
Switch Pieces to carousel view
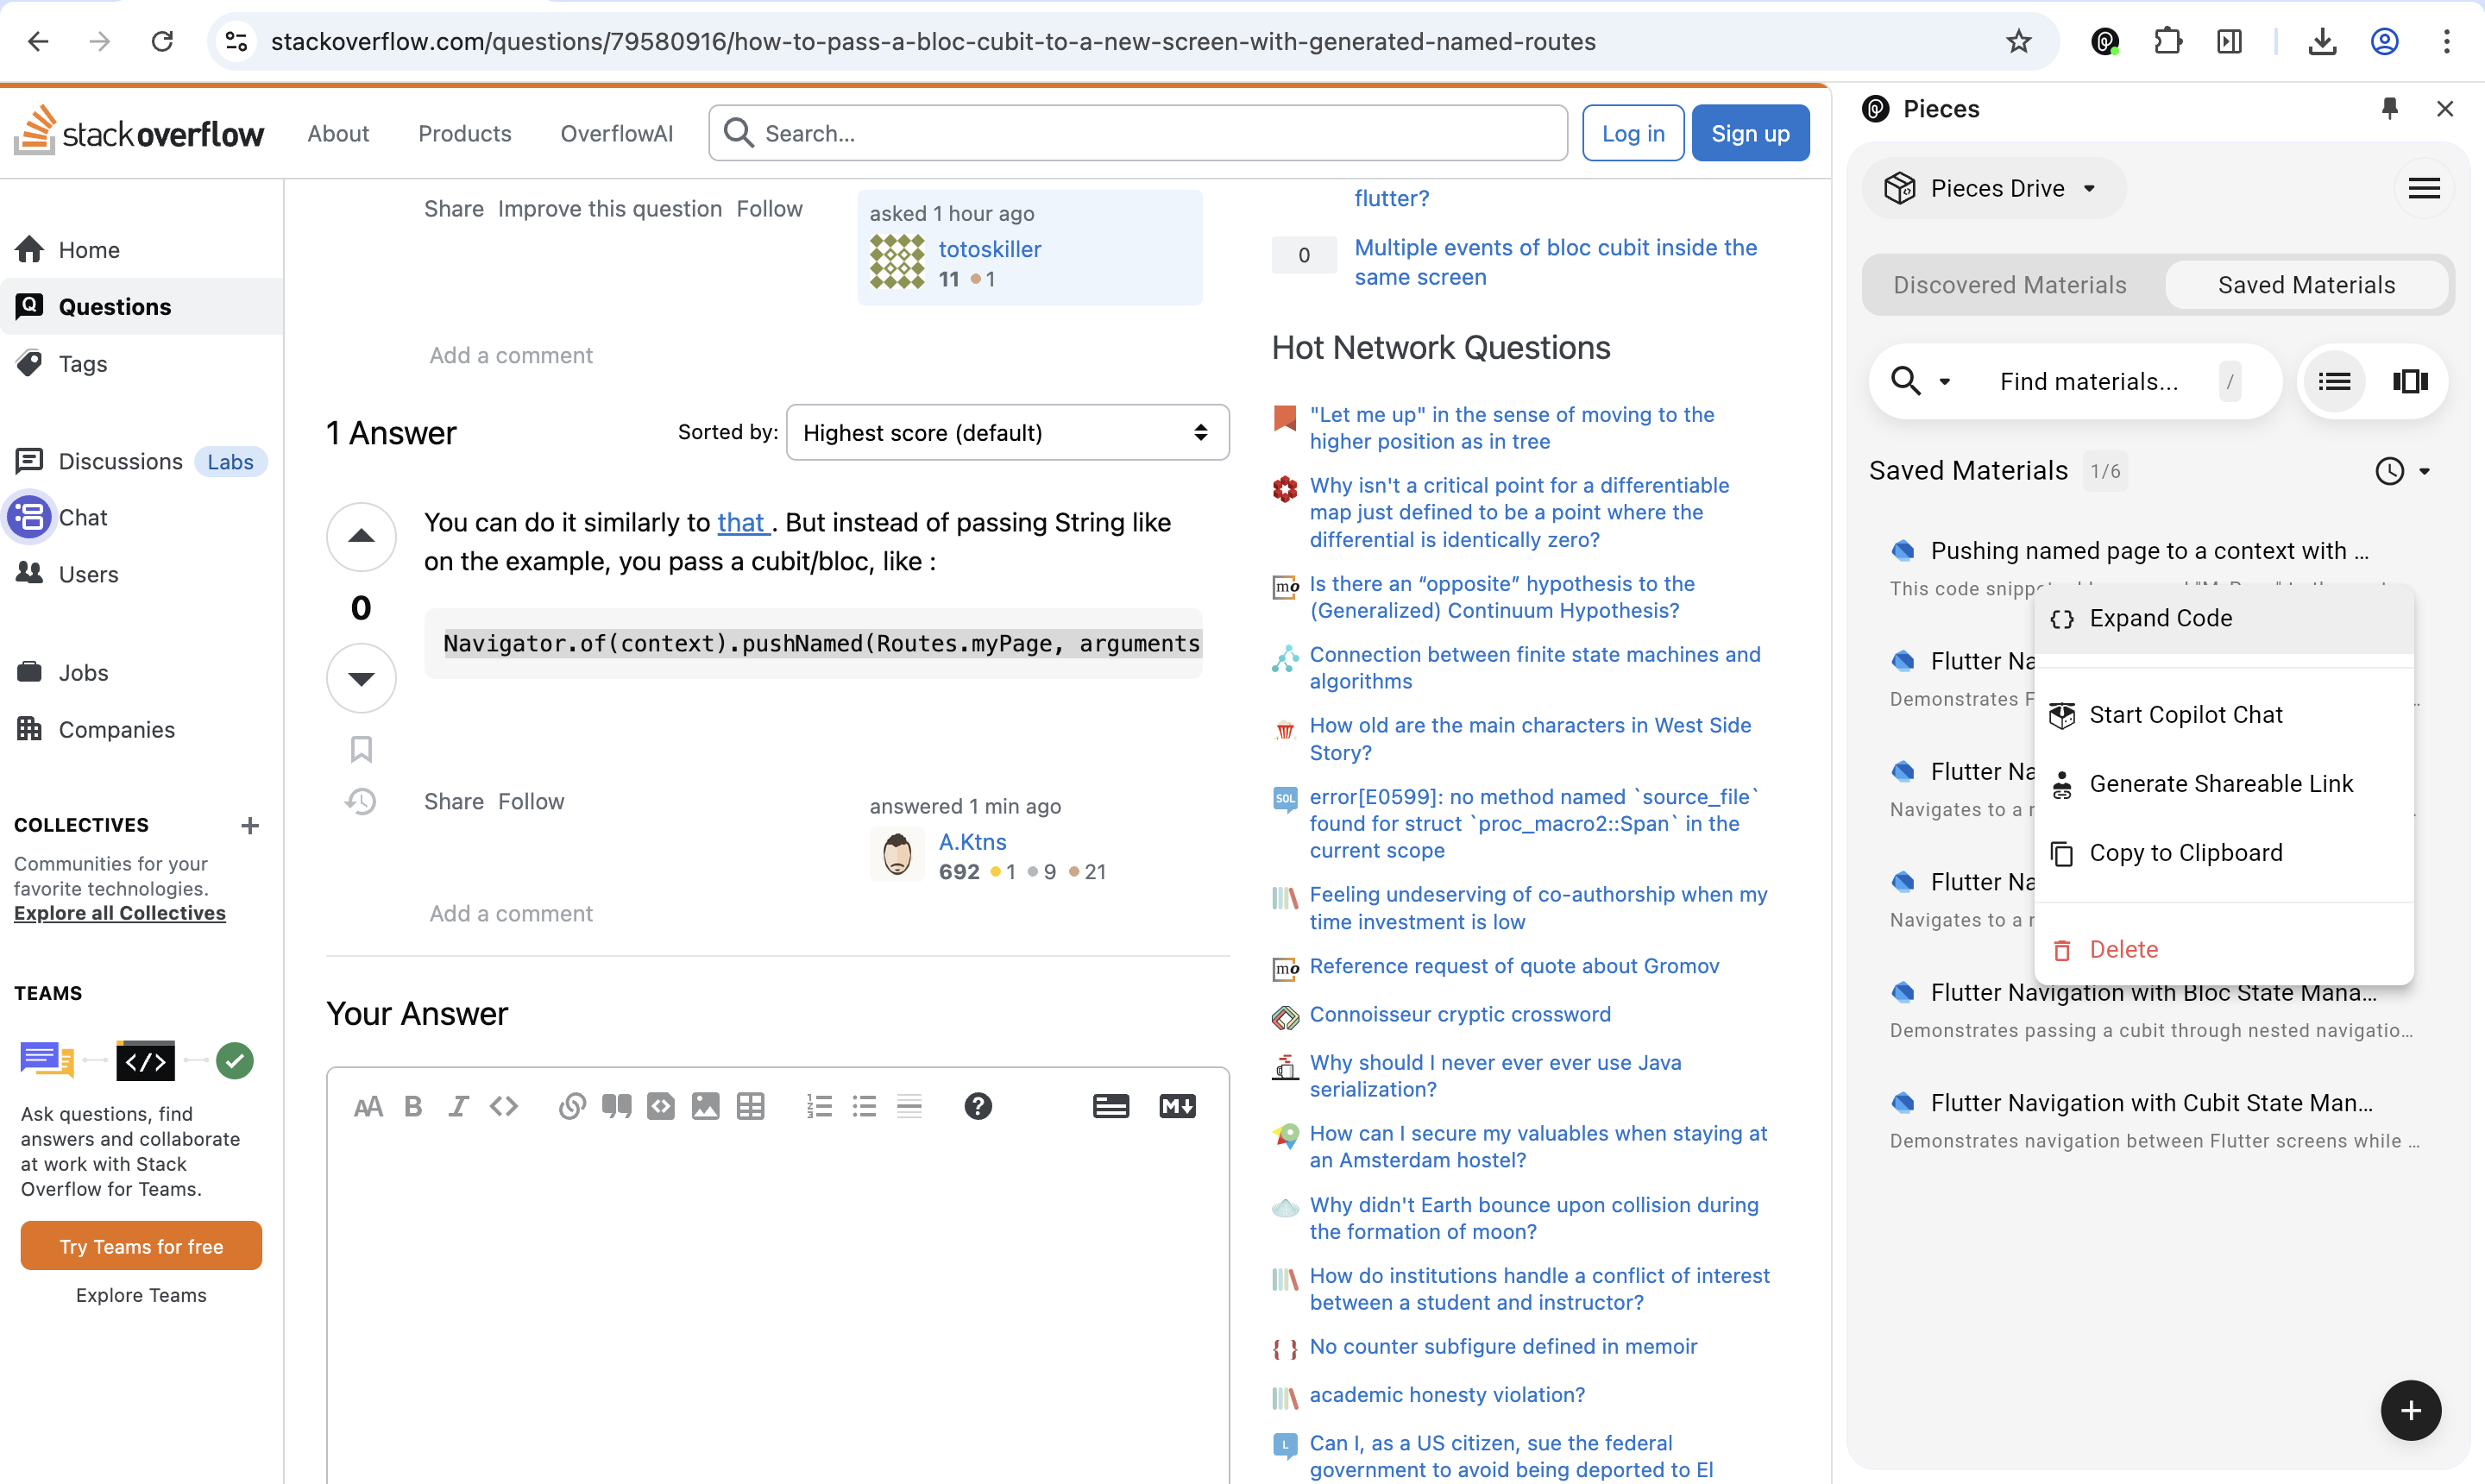(x=2410, y=381)
